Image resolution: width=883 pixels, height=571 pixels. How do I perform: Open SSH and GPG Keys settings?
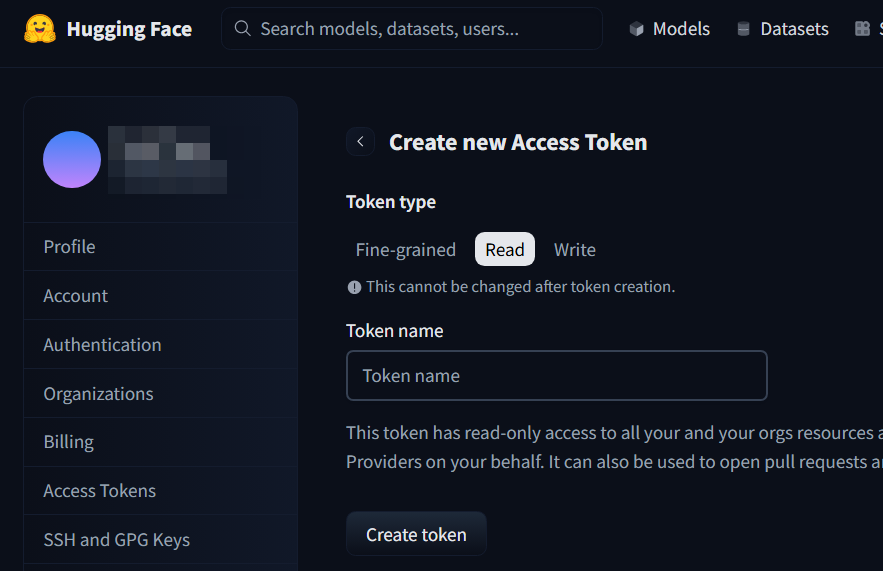(x=116, y=540)
